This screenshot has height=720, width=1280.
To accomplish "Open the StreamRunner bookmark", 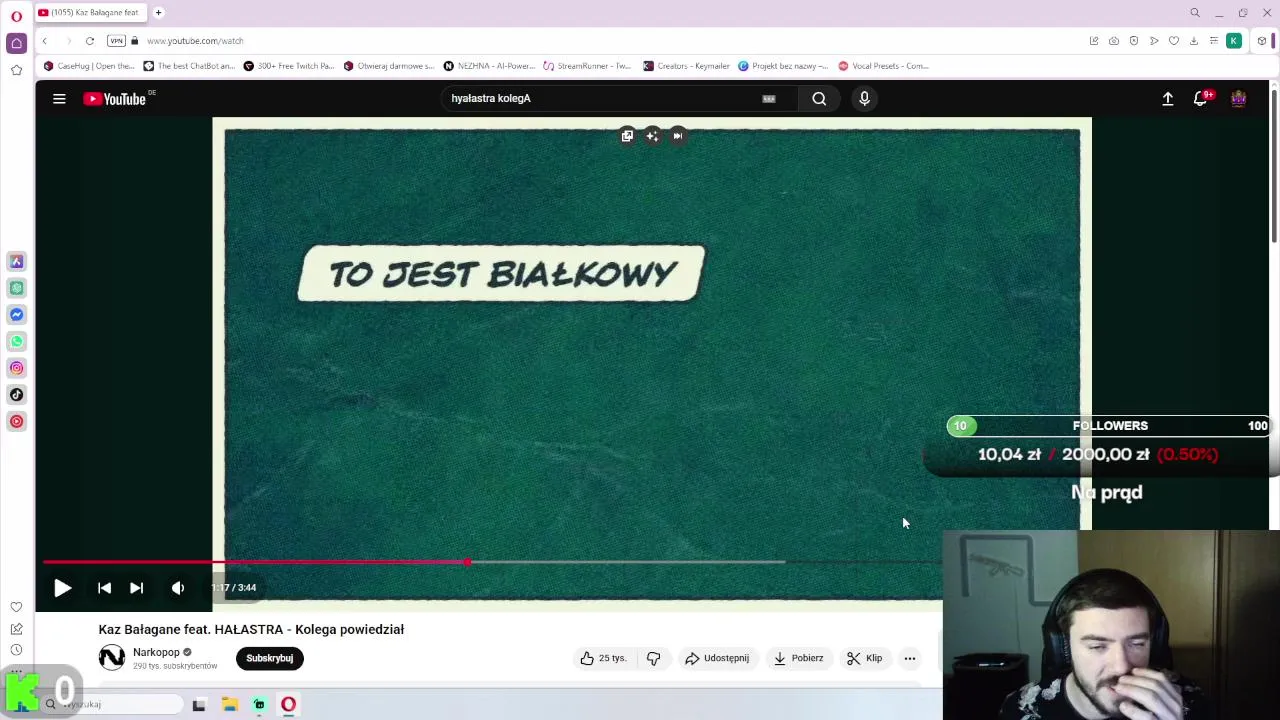I will coord(587,66).
